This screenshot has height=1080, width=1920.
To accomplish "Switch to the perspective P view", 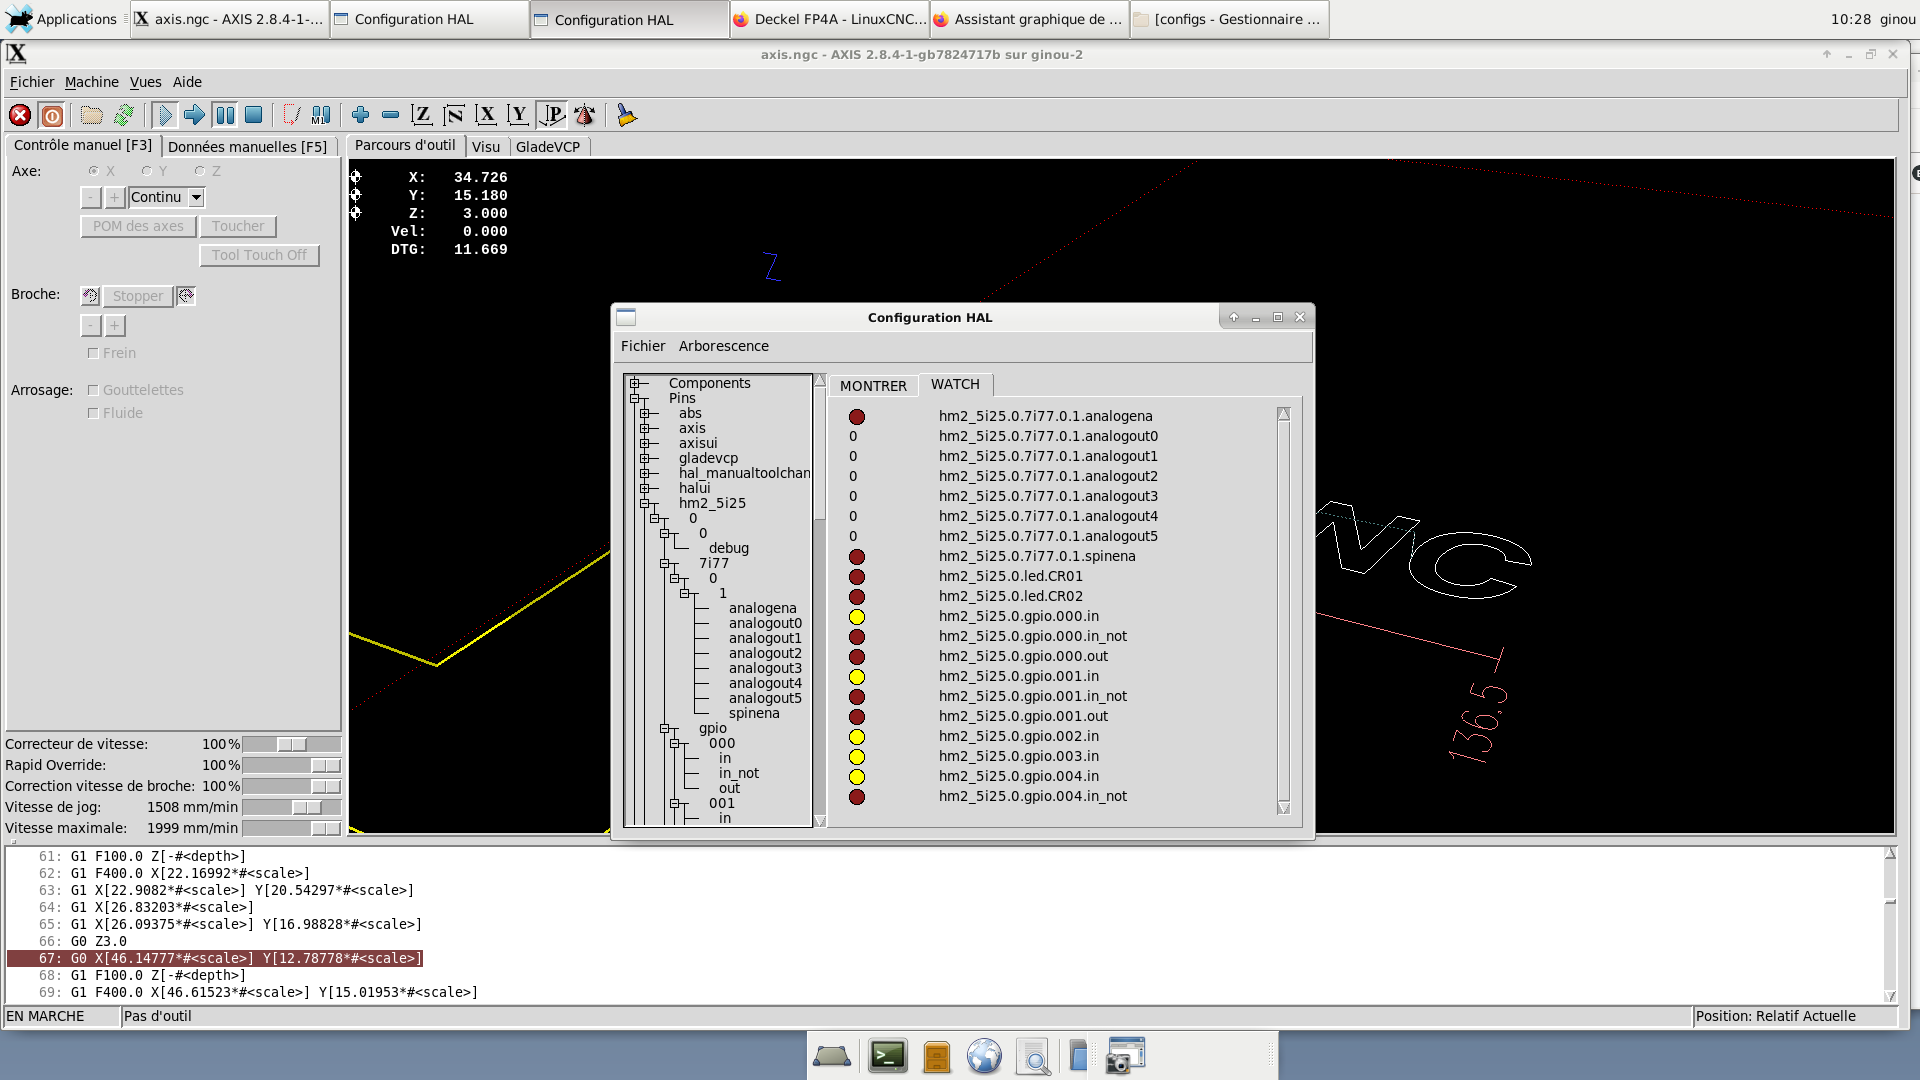I will (552, 116).
